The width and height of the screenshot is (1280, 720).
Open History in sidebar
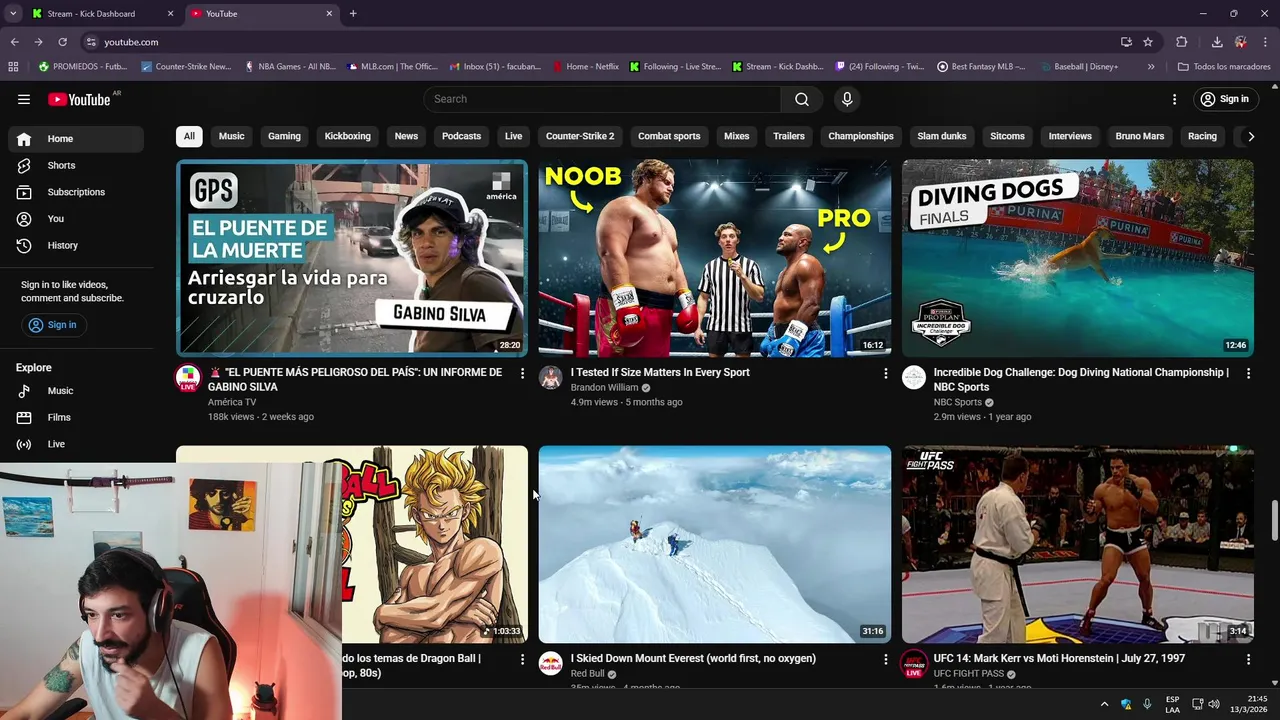pos(76,245)
